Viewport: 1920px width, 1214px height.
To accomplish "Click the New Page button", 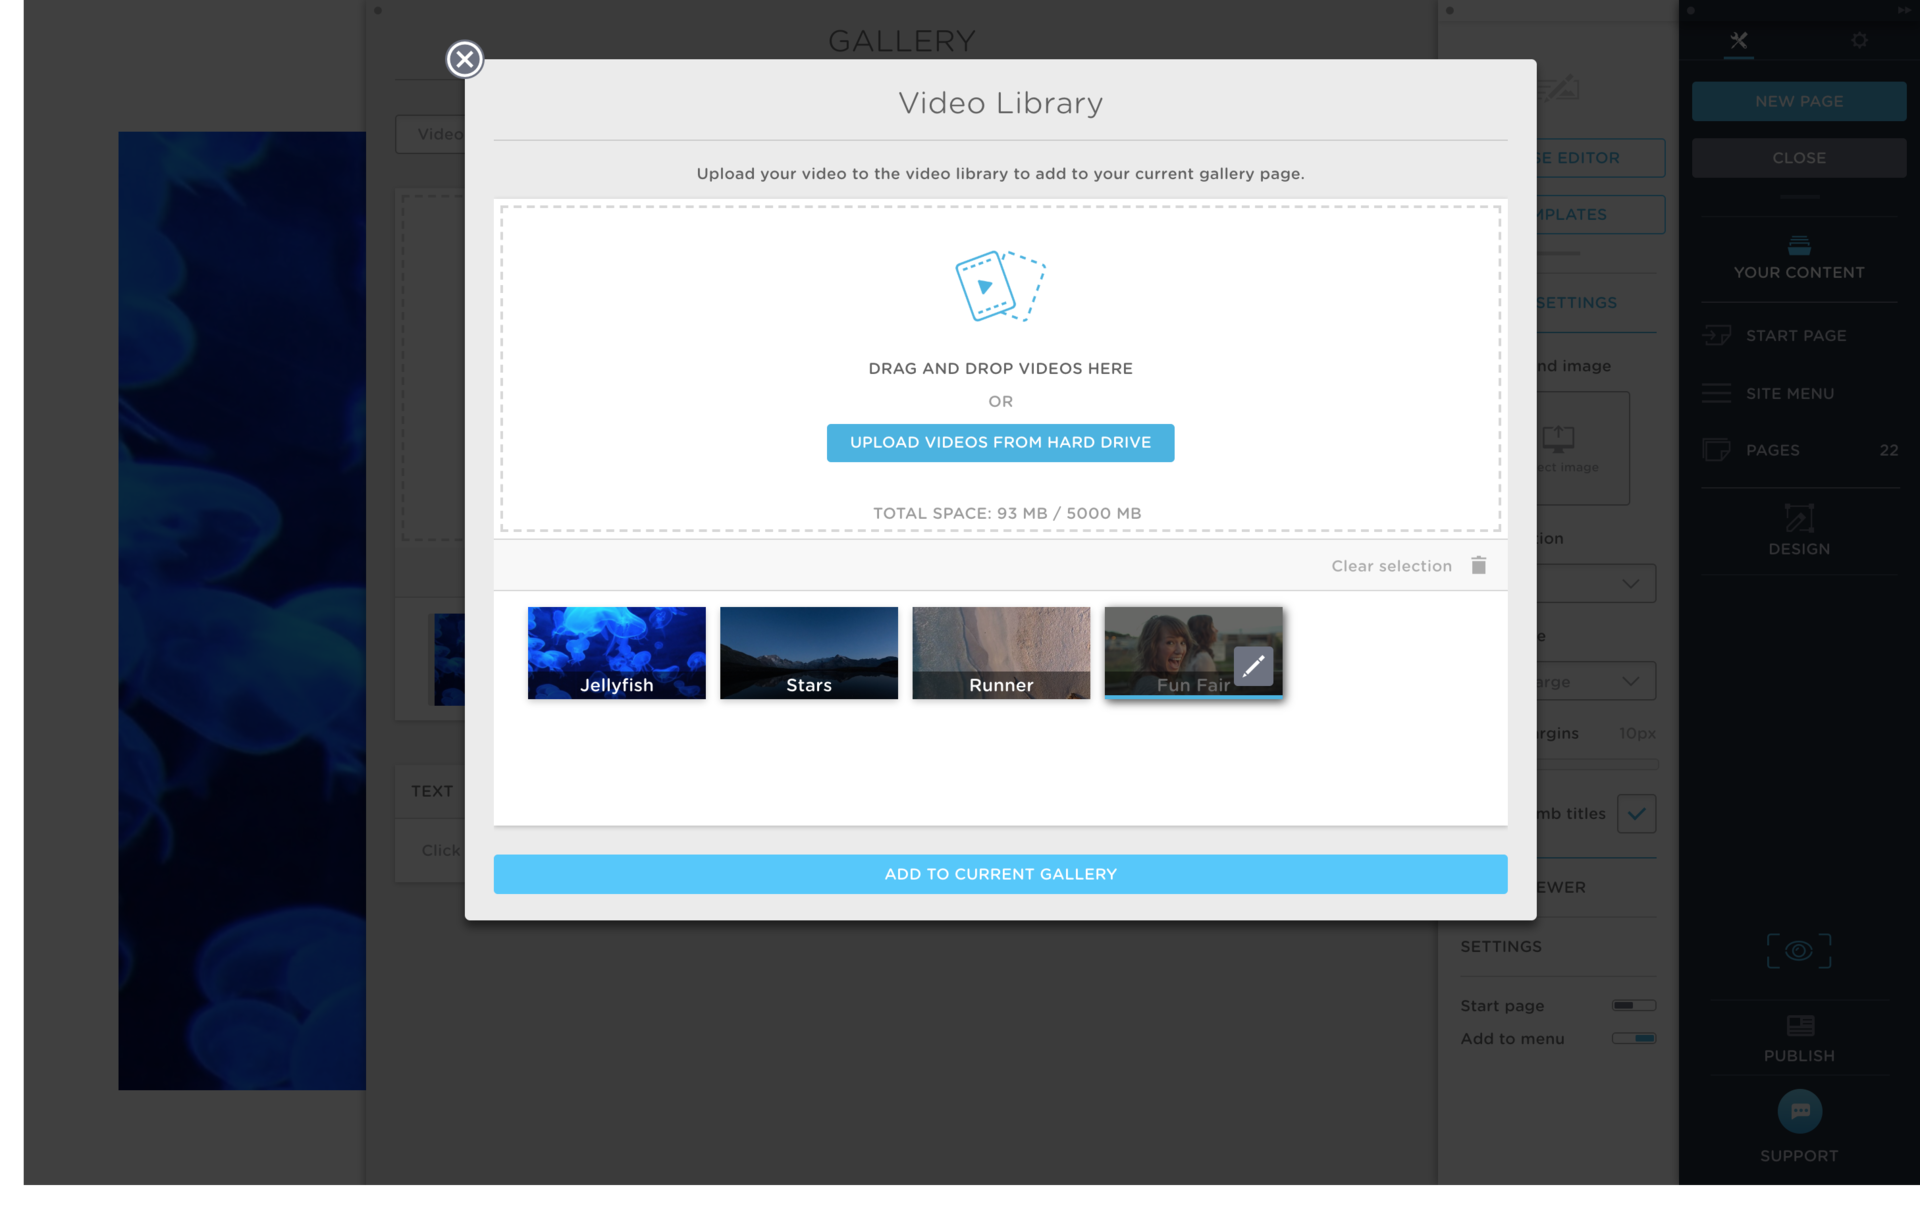I will 1798,101.
